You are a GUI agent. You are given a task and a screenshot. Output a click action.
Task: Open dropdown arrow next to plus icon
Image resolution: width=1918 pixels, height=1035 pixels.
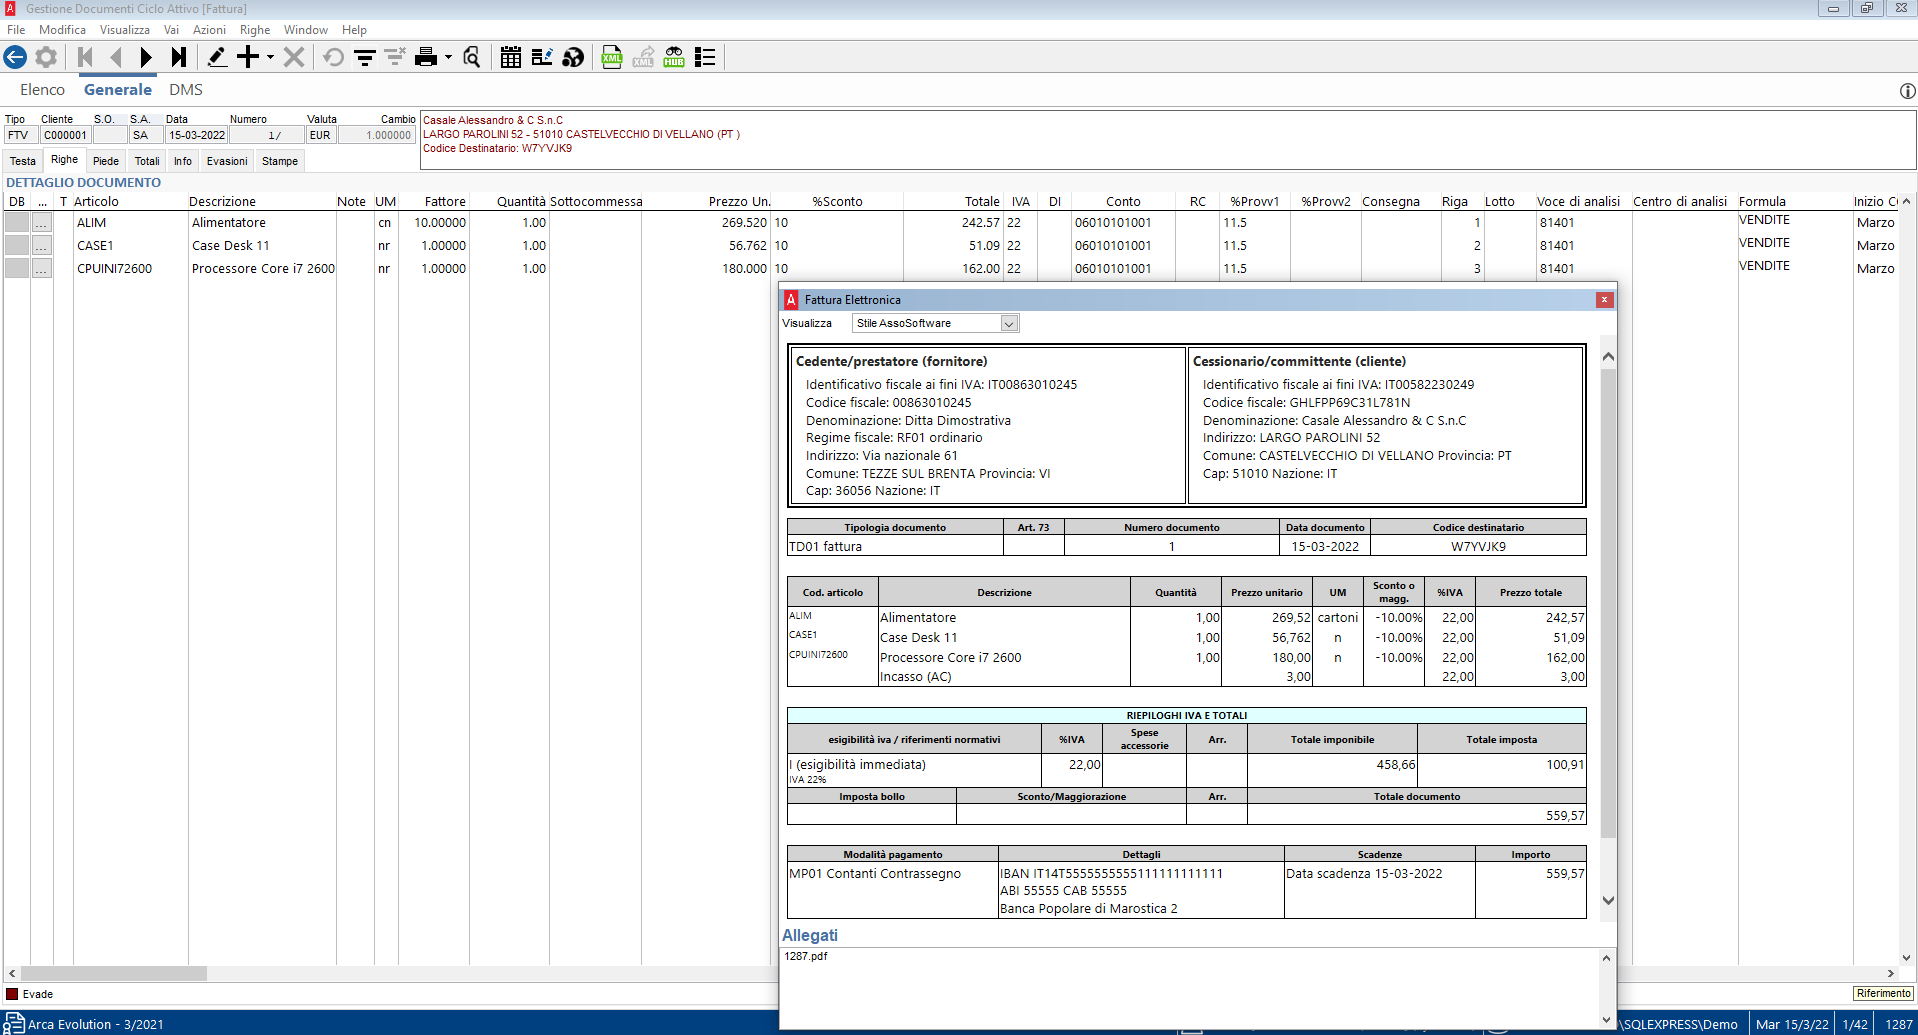[x=270, y=57]
